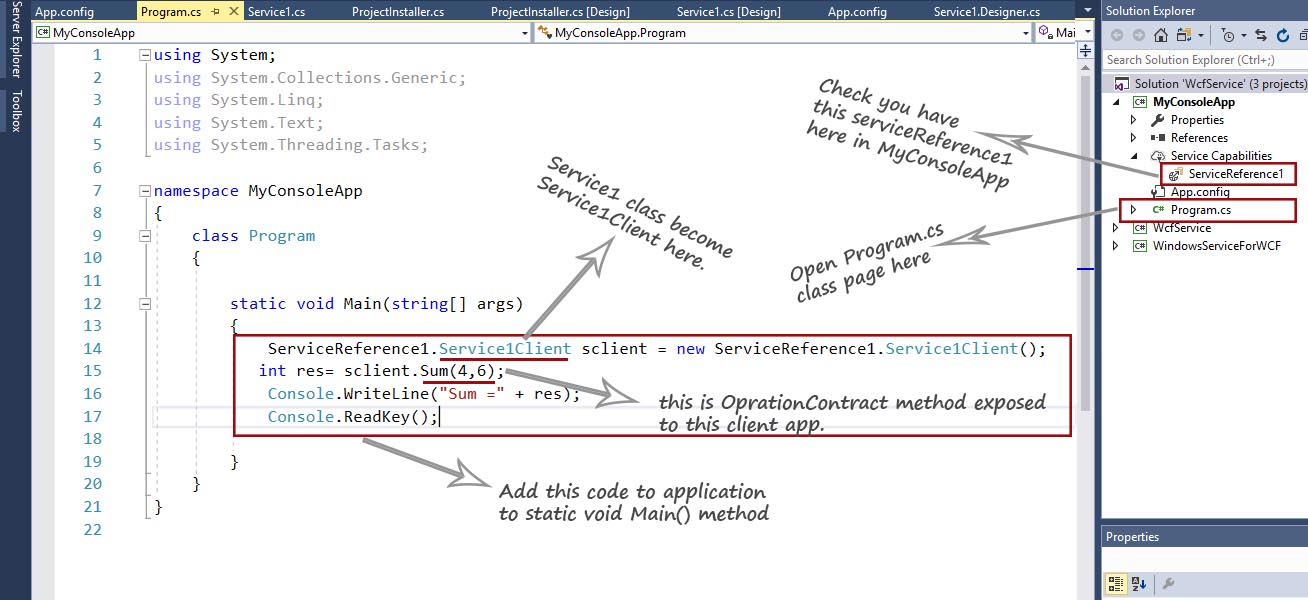Click the solution/folder view switch icon

(1185, 35)
